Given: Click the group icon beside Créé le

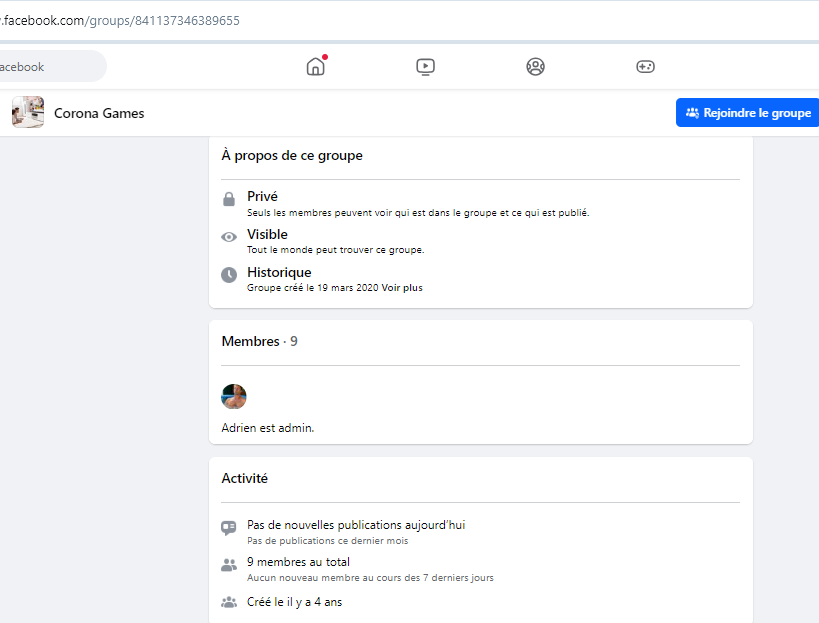Looking at the screenshot, I should pos(229,602).
